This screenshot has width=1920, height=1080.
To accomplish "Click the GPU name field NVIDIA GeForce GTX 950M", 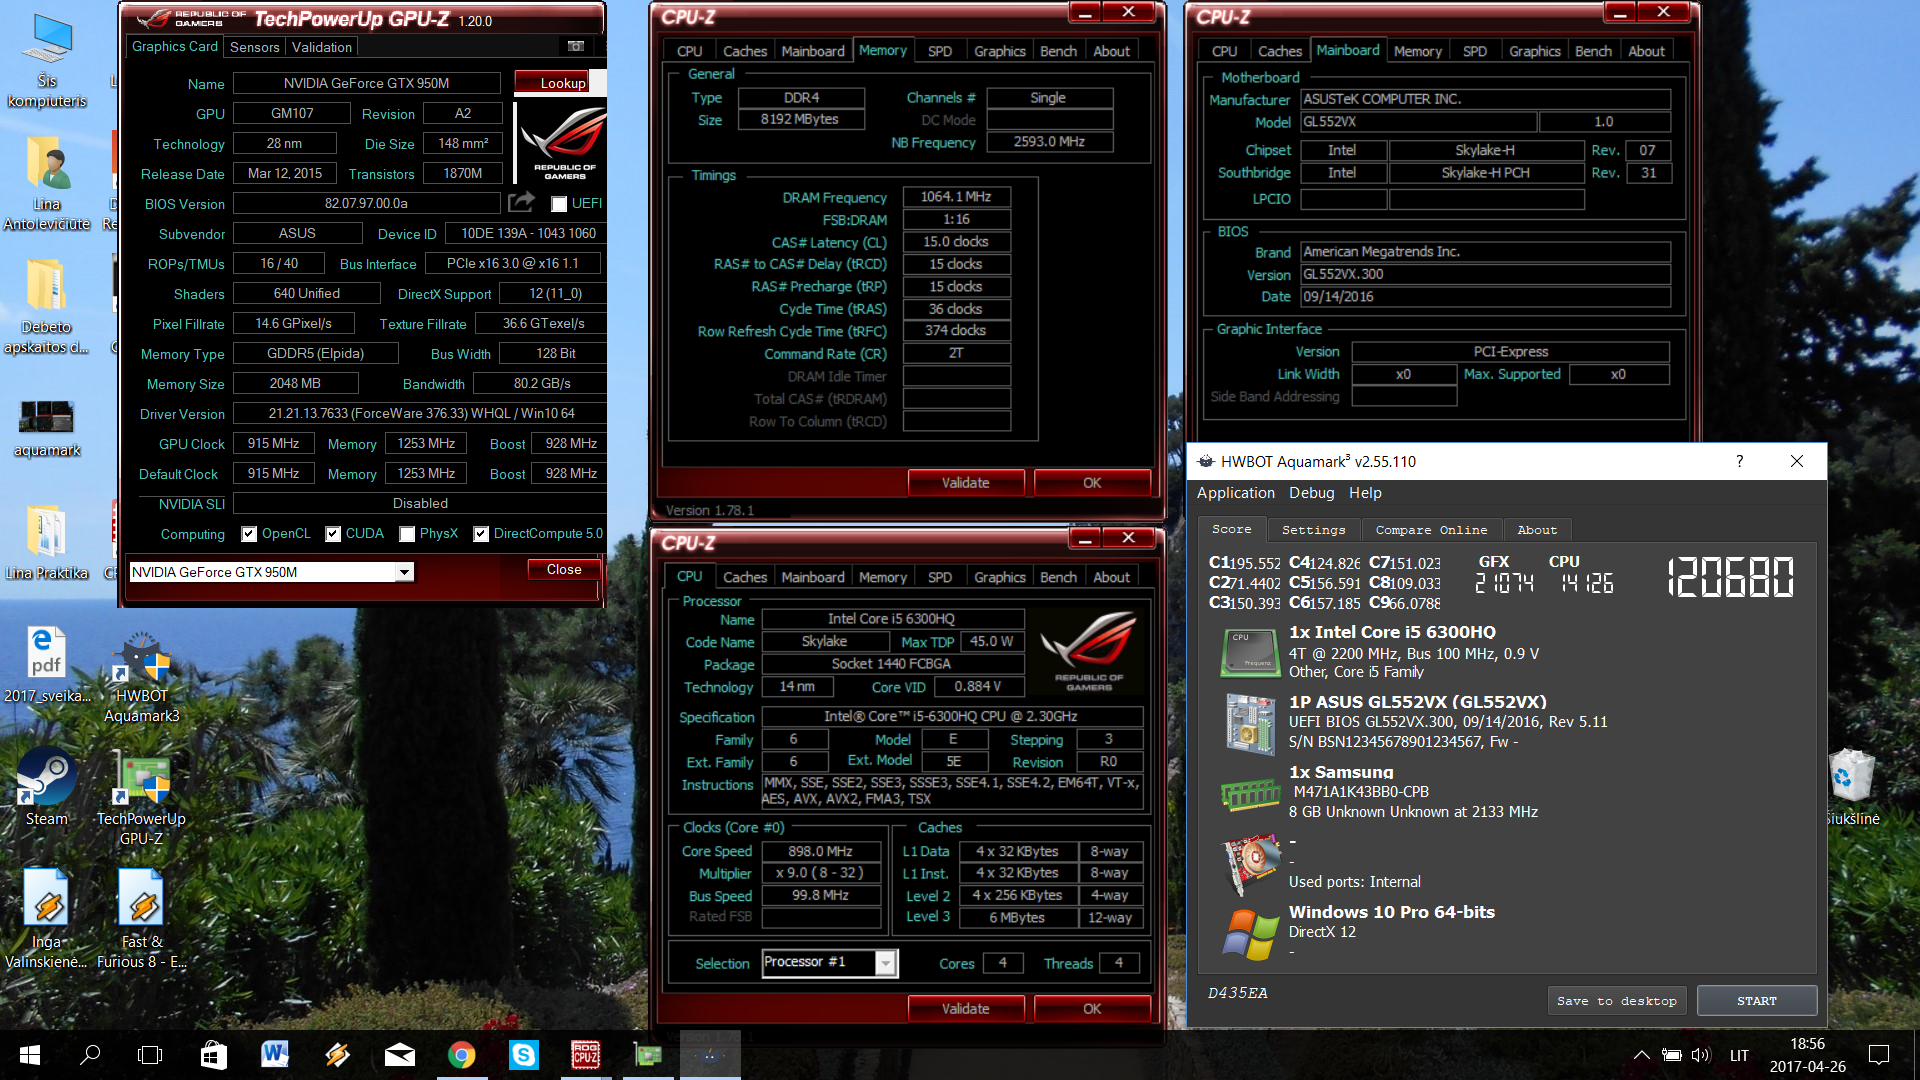I will pyautogui.click(x=367, y=83).
